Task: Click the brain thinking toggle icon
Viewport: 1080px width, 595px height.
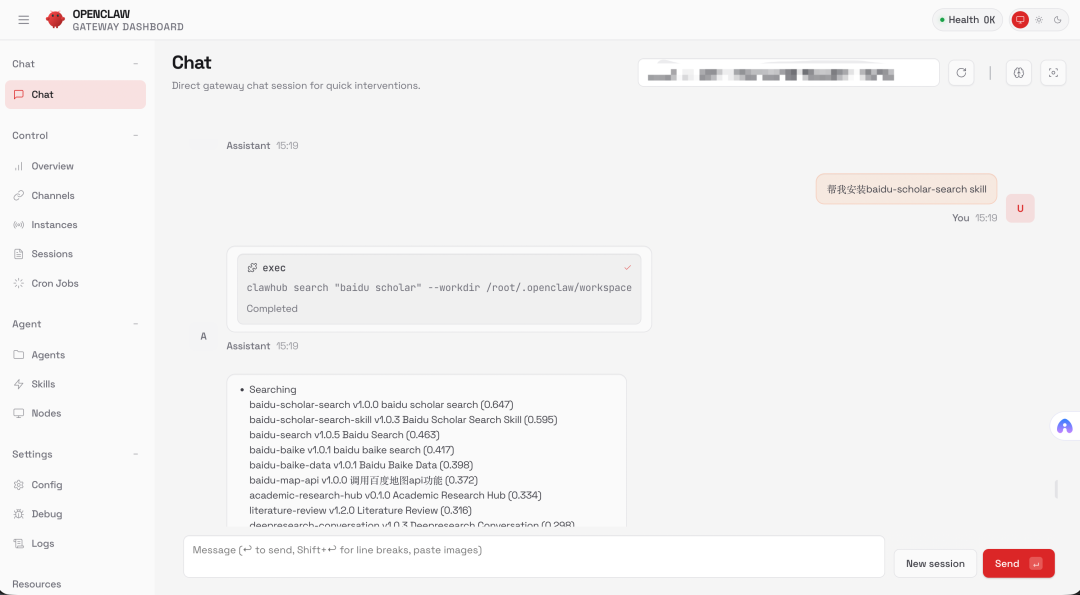Action: click(x=1019, y=73)
